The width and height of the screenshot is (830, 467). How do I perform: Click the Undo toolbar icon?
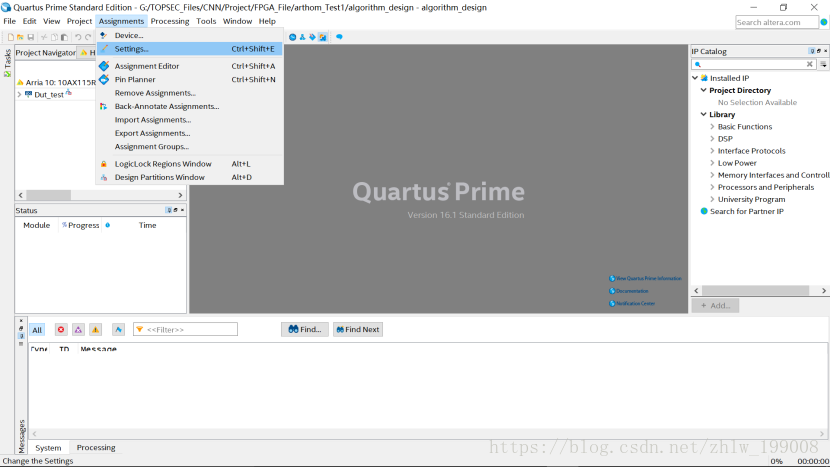(78, 37)
